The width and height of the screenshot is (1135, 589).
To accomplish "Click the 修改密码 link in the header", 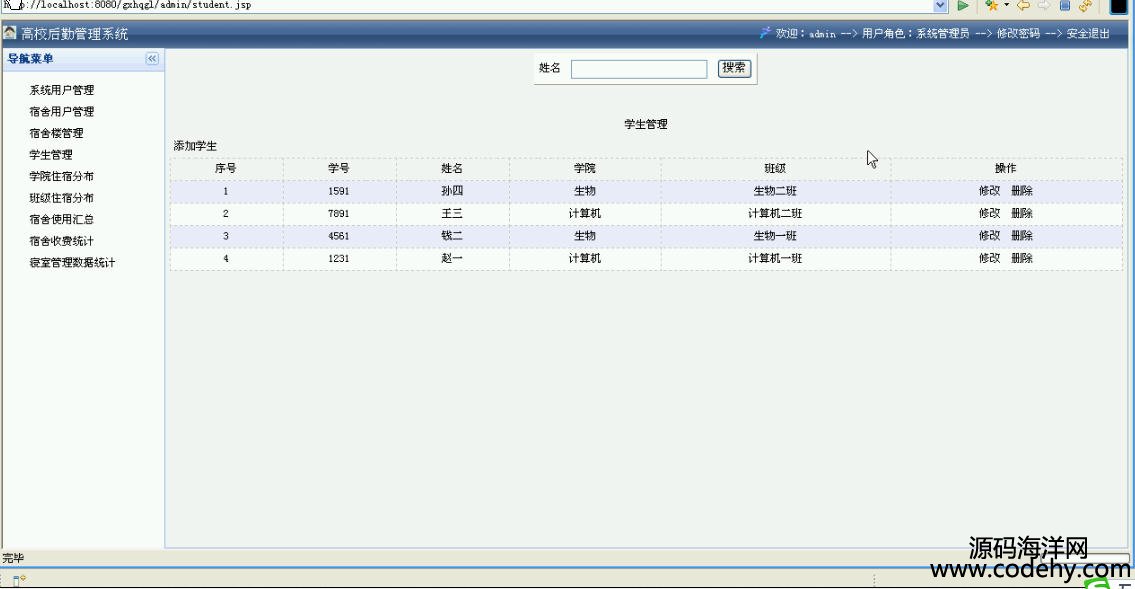I will pos(1018,33).
